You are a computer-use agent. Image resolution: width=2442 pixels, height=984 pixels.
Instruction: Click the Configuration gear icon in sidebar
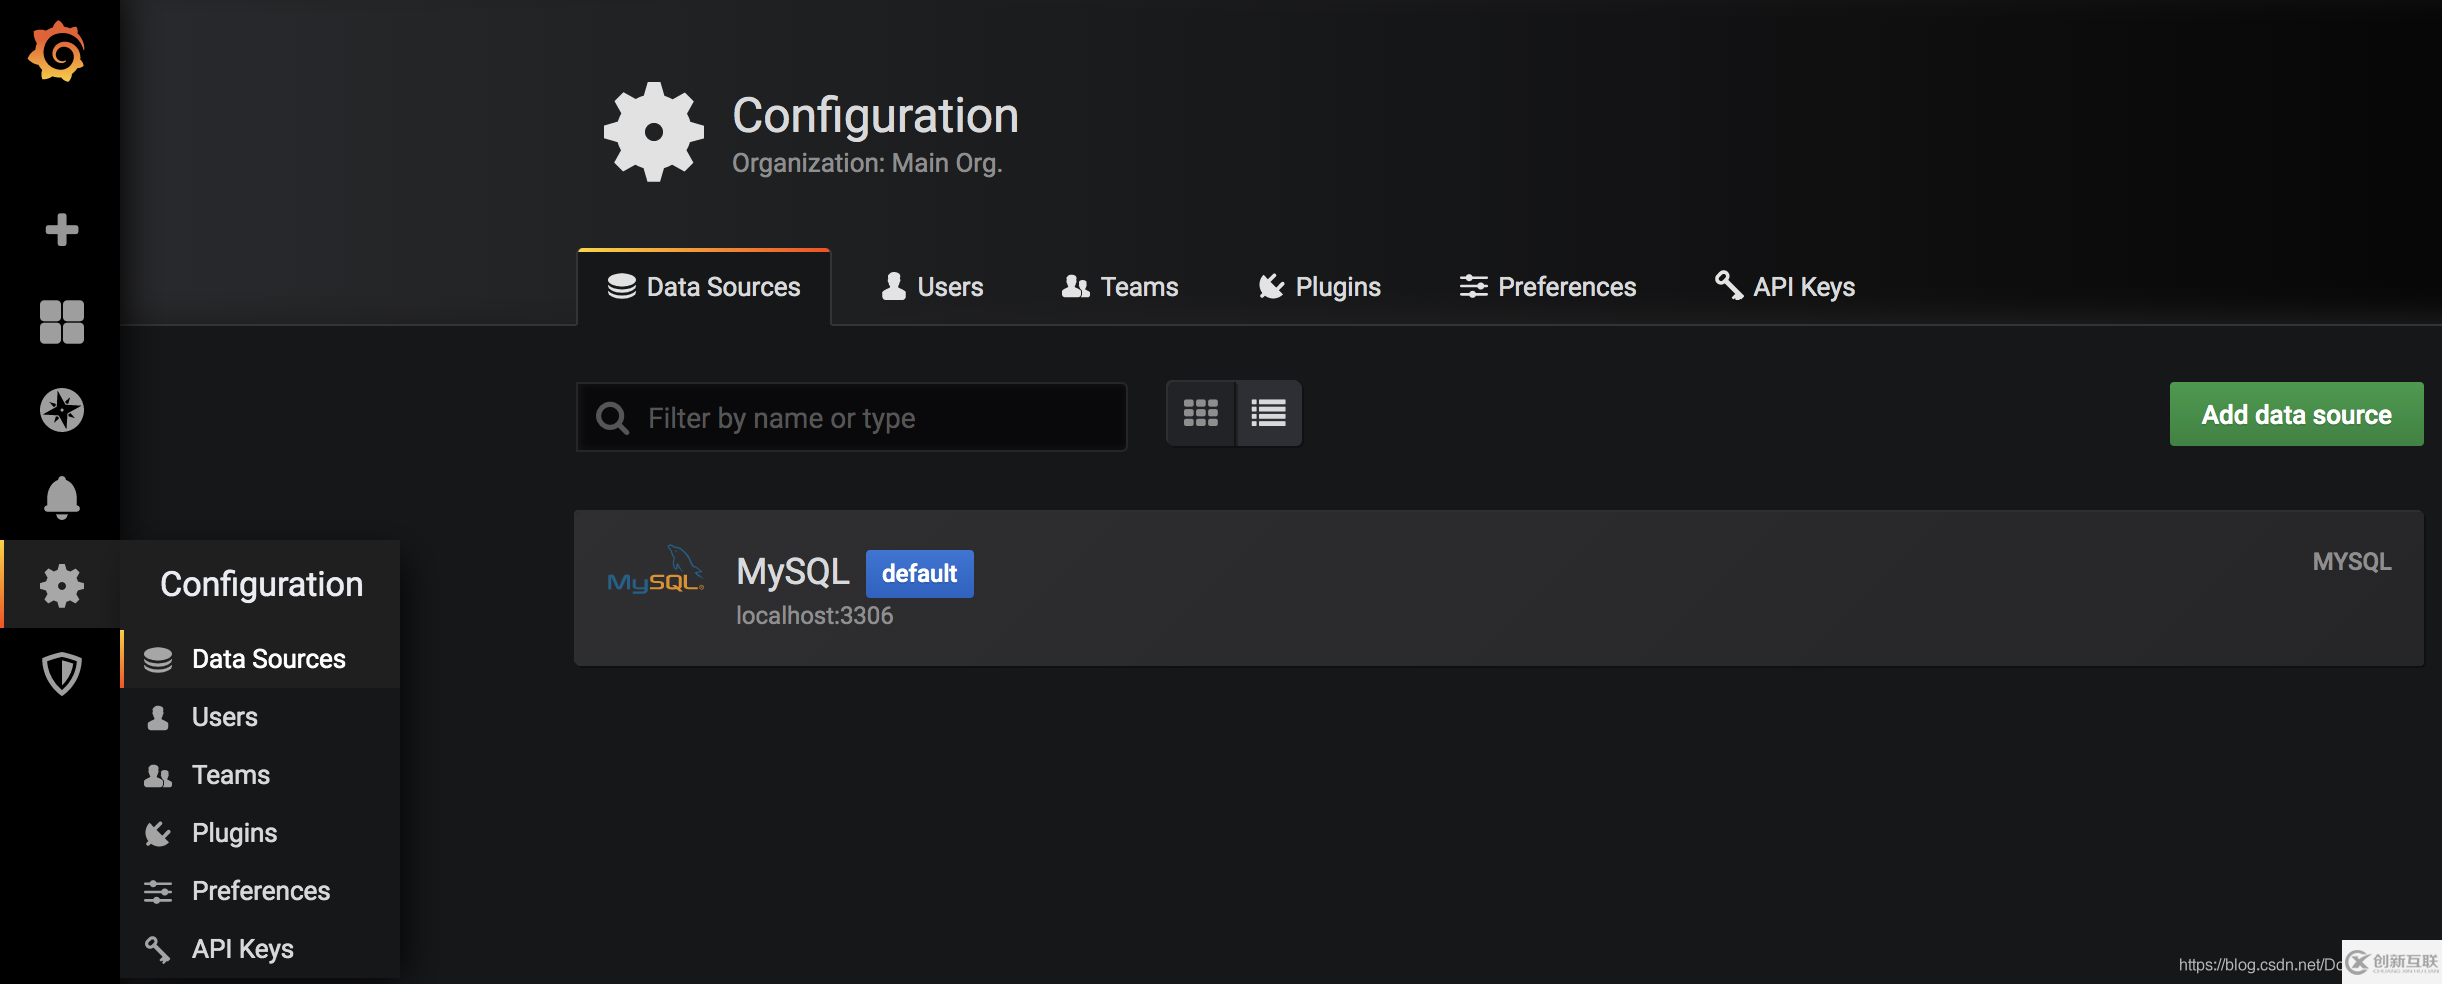tap(61, 585)
